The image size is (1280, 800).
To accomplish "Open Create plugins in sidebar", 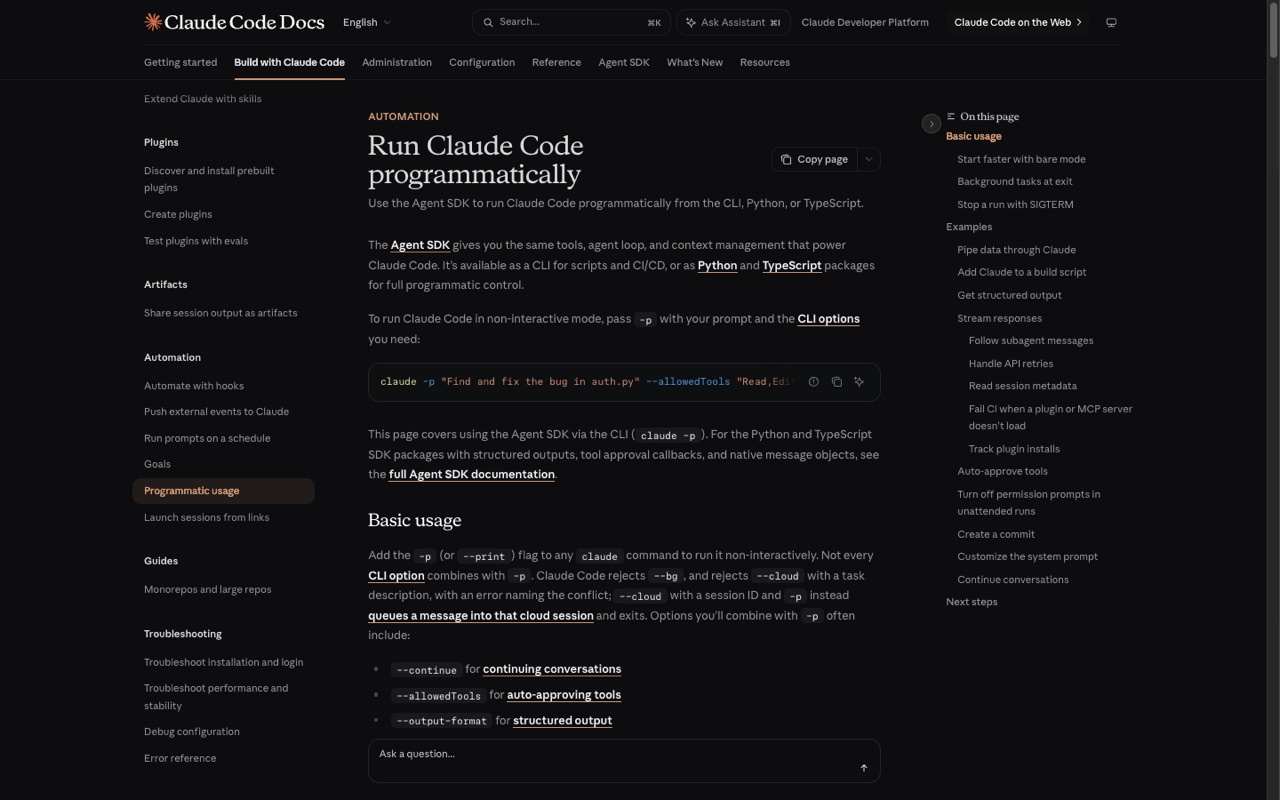I will pyautogui.click(x=178, y=214).
